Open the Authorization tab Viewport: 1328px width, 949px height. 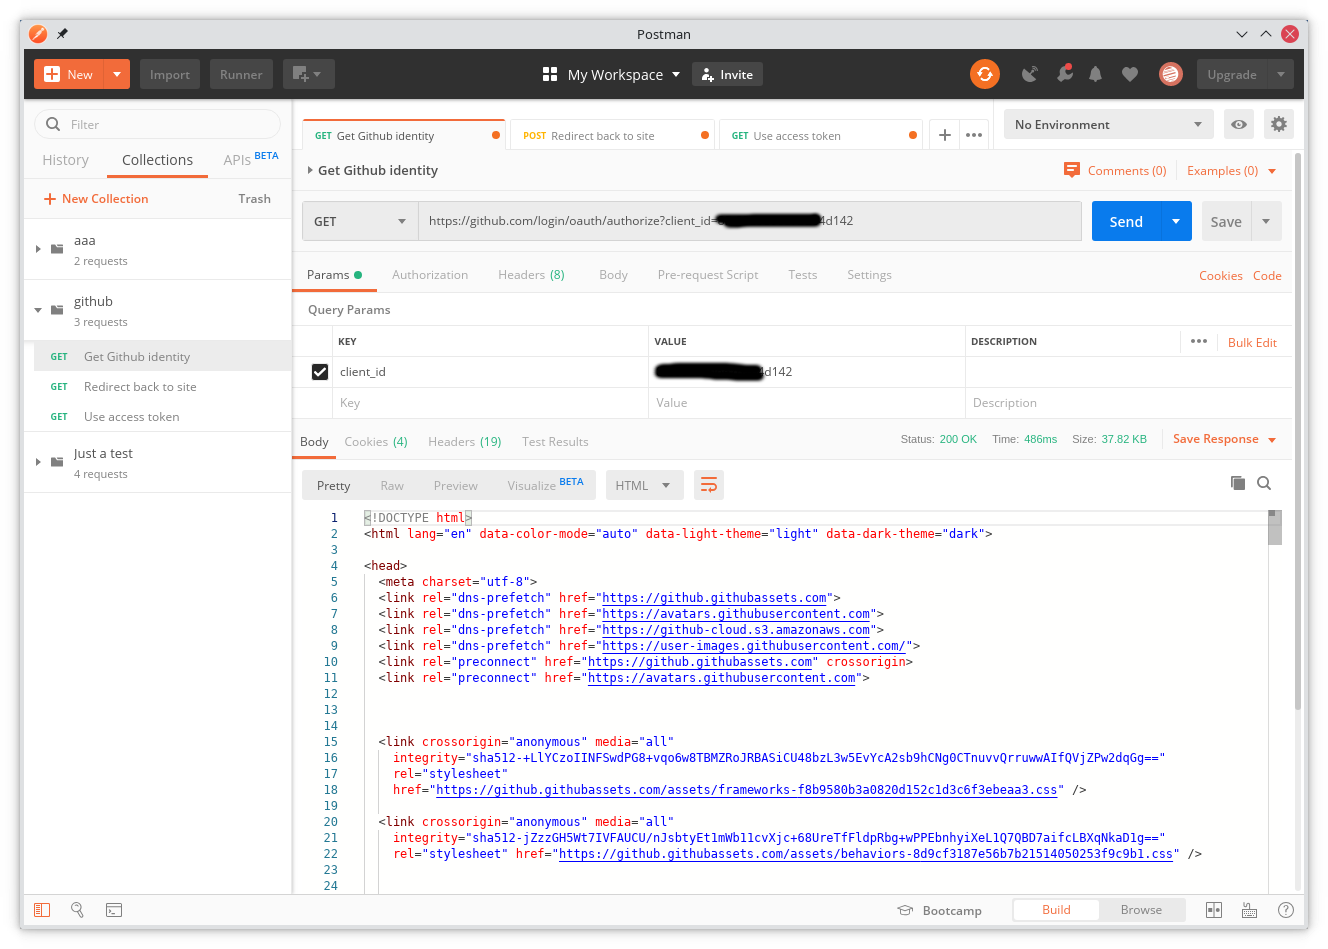coord(430,275)
